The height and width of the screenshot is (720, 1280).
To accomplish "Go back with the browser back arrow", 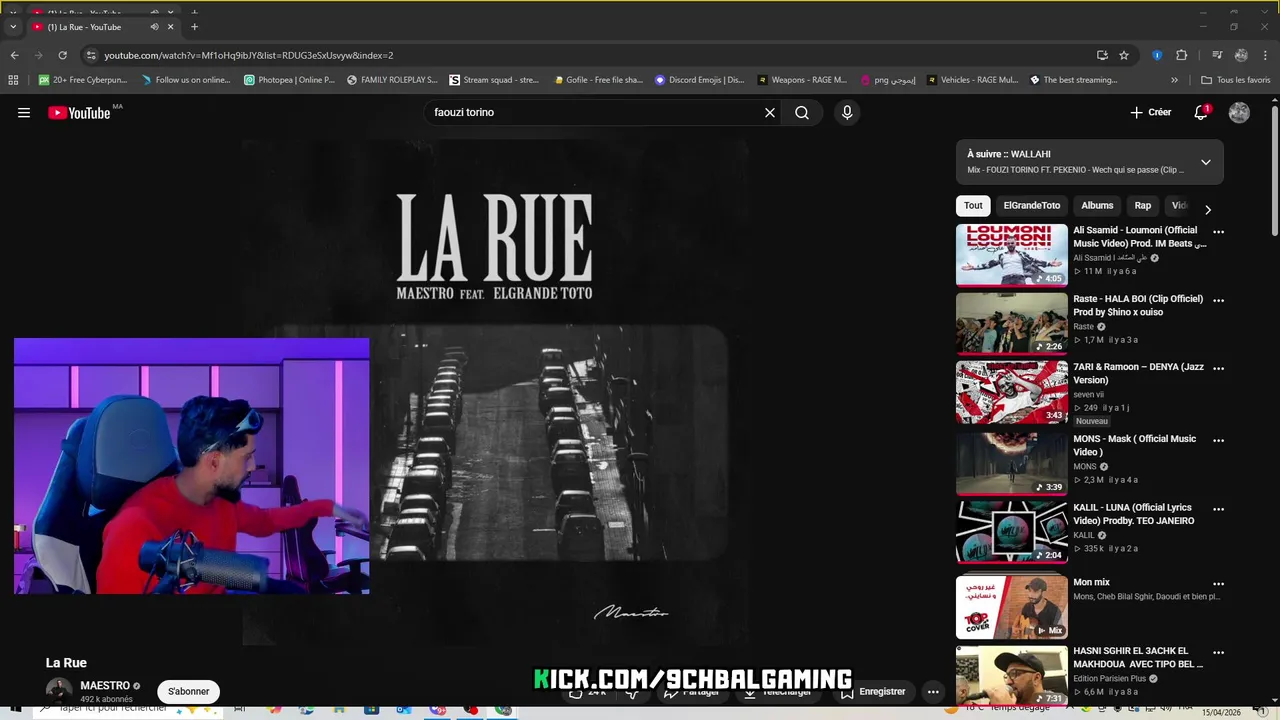I will pyautogui.click(x=14, y=55).
